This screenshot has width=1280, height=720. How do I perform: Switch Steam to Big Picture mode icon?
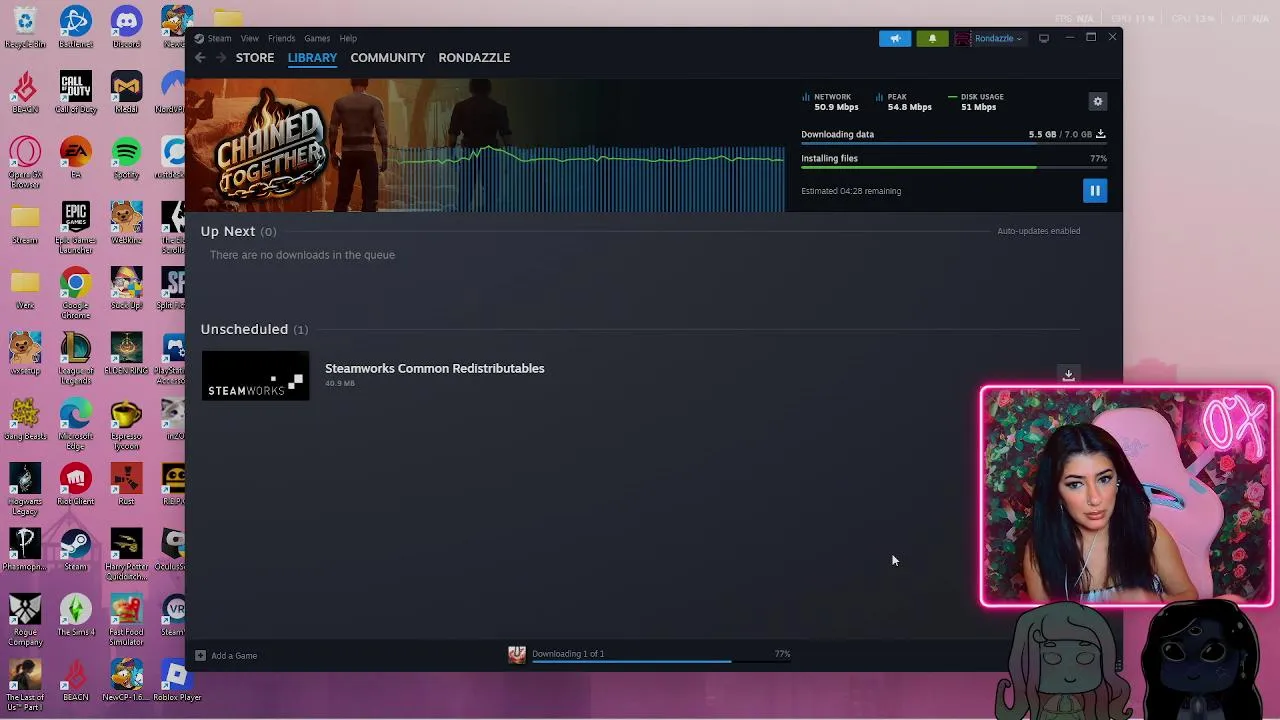(x=1044, y=38)
